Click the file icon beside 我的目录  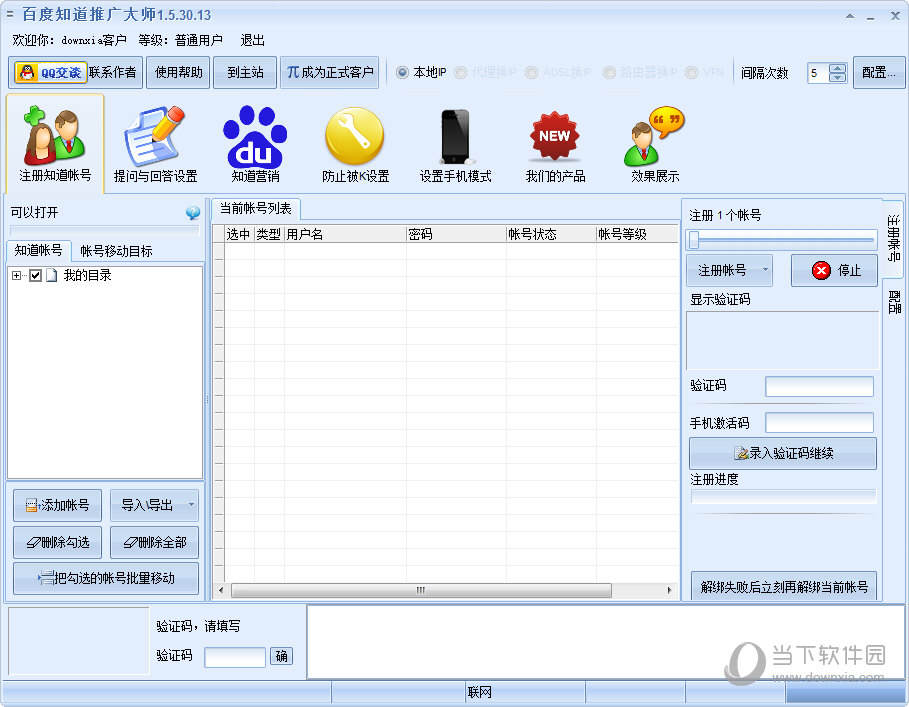coord(52,275)
